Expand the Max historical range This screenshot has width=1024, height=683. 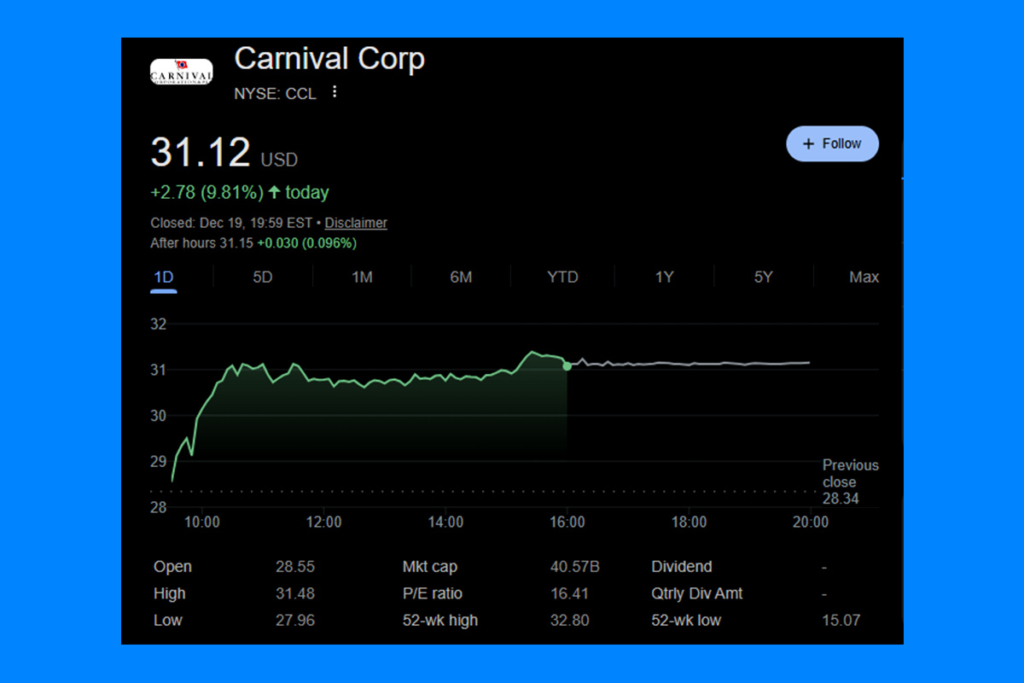pos(863,276)
